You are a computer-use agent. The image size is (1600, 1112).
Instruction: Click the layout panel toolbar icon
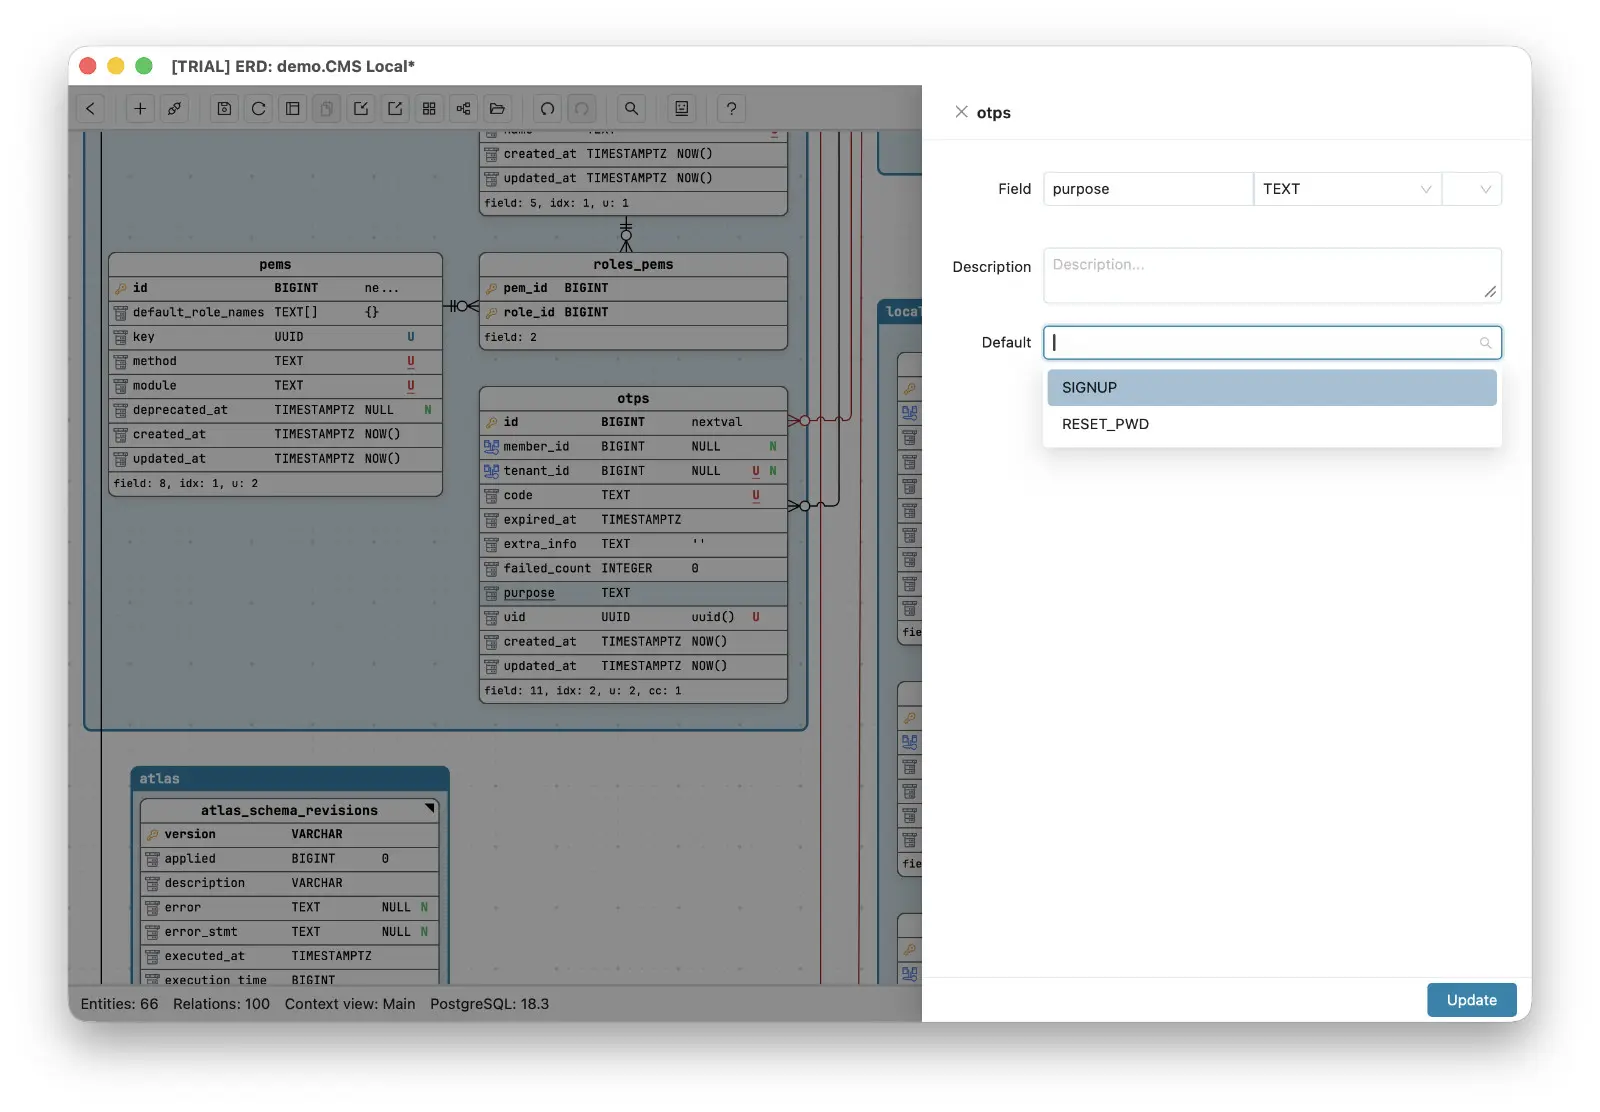[293, 109]
